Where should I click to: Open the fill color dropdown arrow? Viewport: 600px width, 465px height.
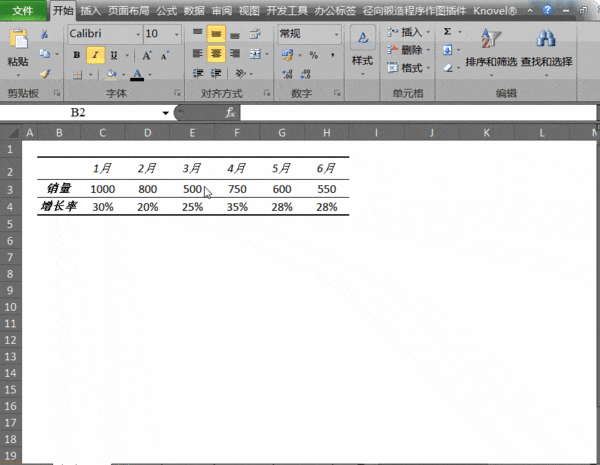[123, 74]
